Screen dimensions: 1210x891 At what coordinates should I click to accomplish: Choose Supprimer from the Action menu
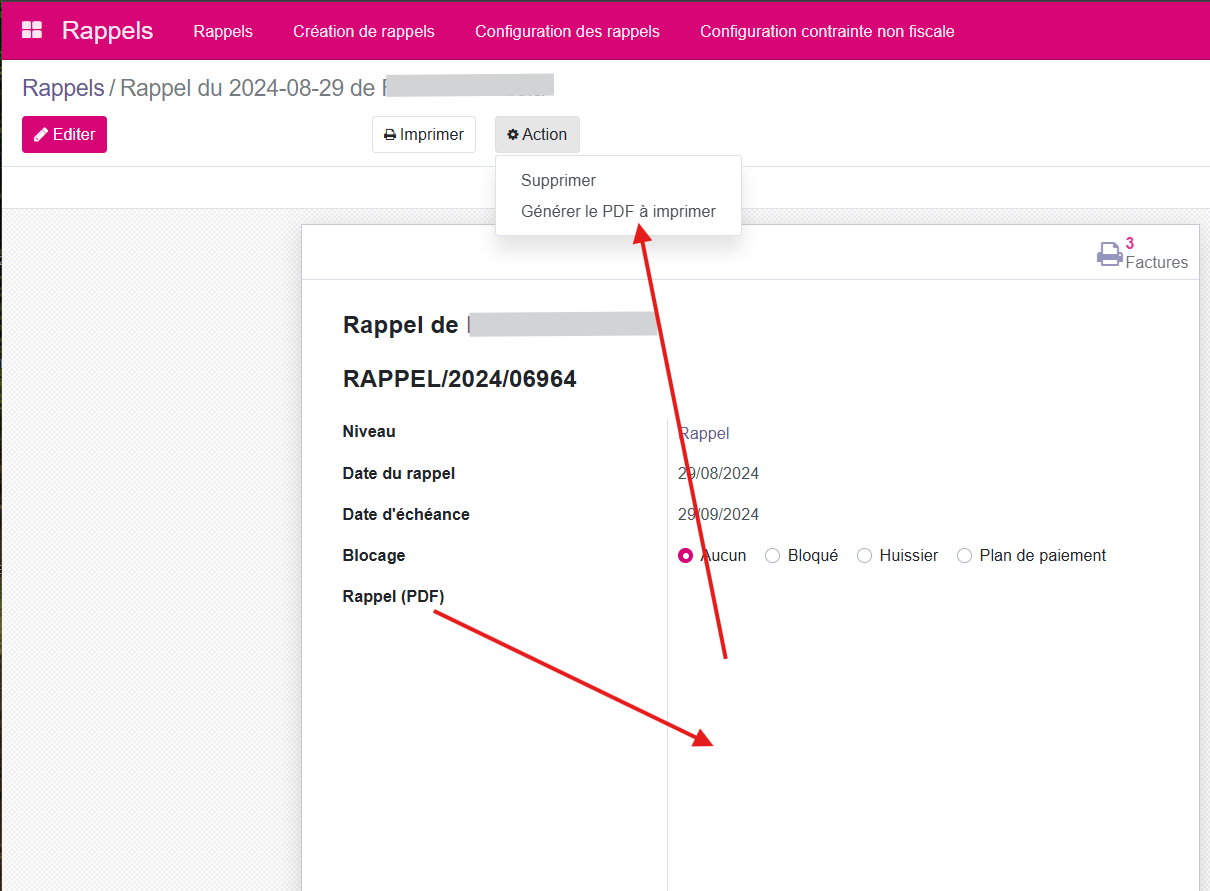558,181
